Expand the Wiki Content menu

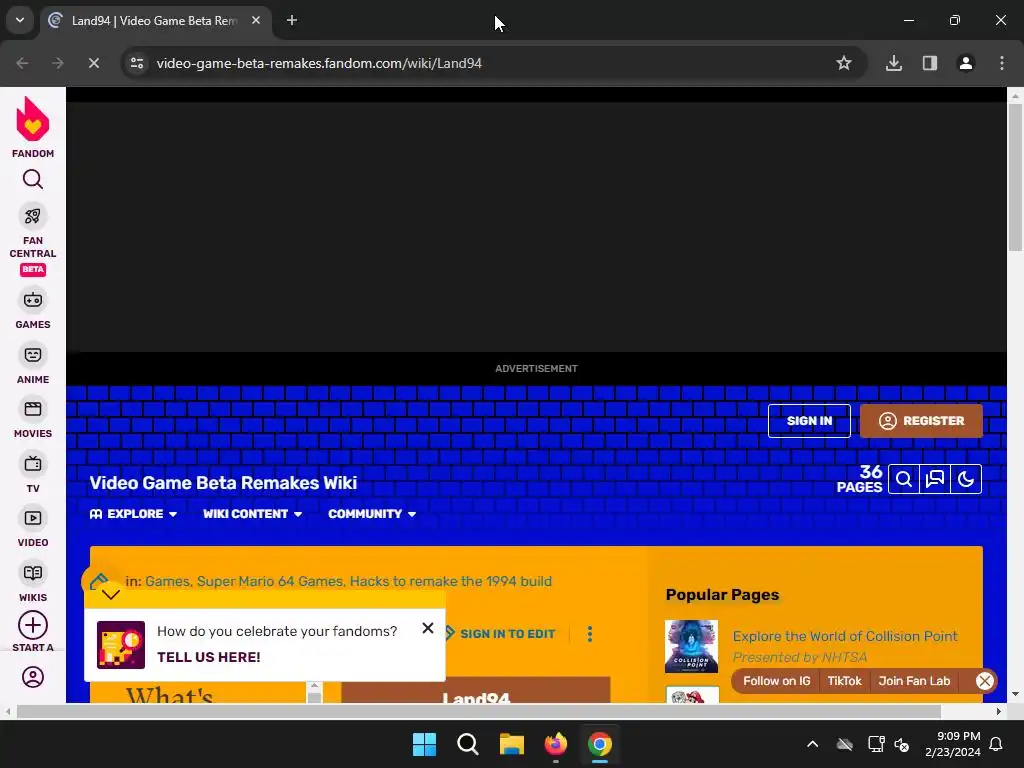point(252,514)
